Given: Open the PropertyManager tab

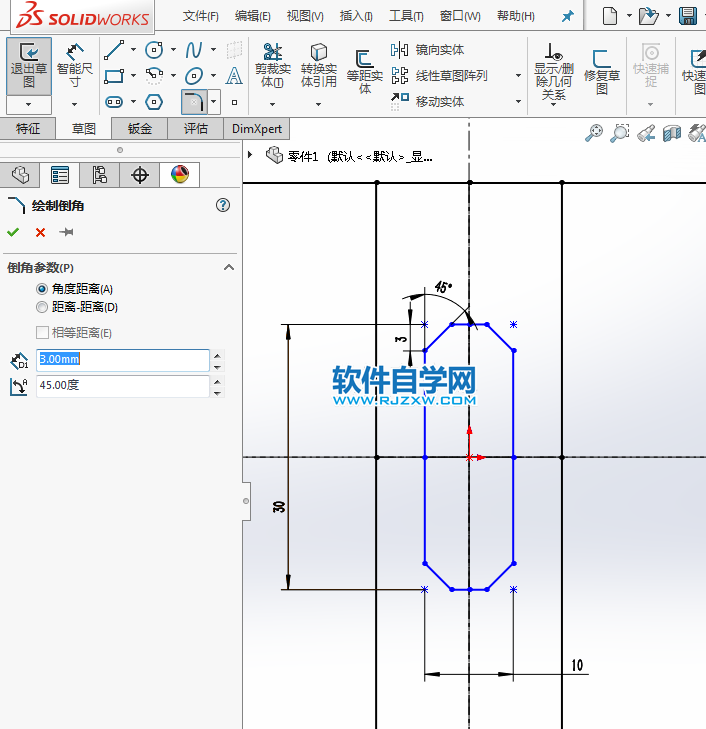Looking at the screenshot, I should tap(60, 175).
